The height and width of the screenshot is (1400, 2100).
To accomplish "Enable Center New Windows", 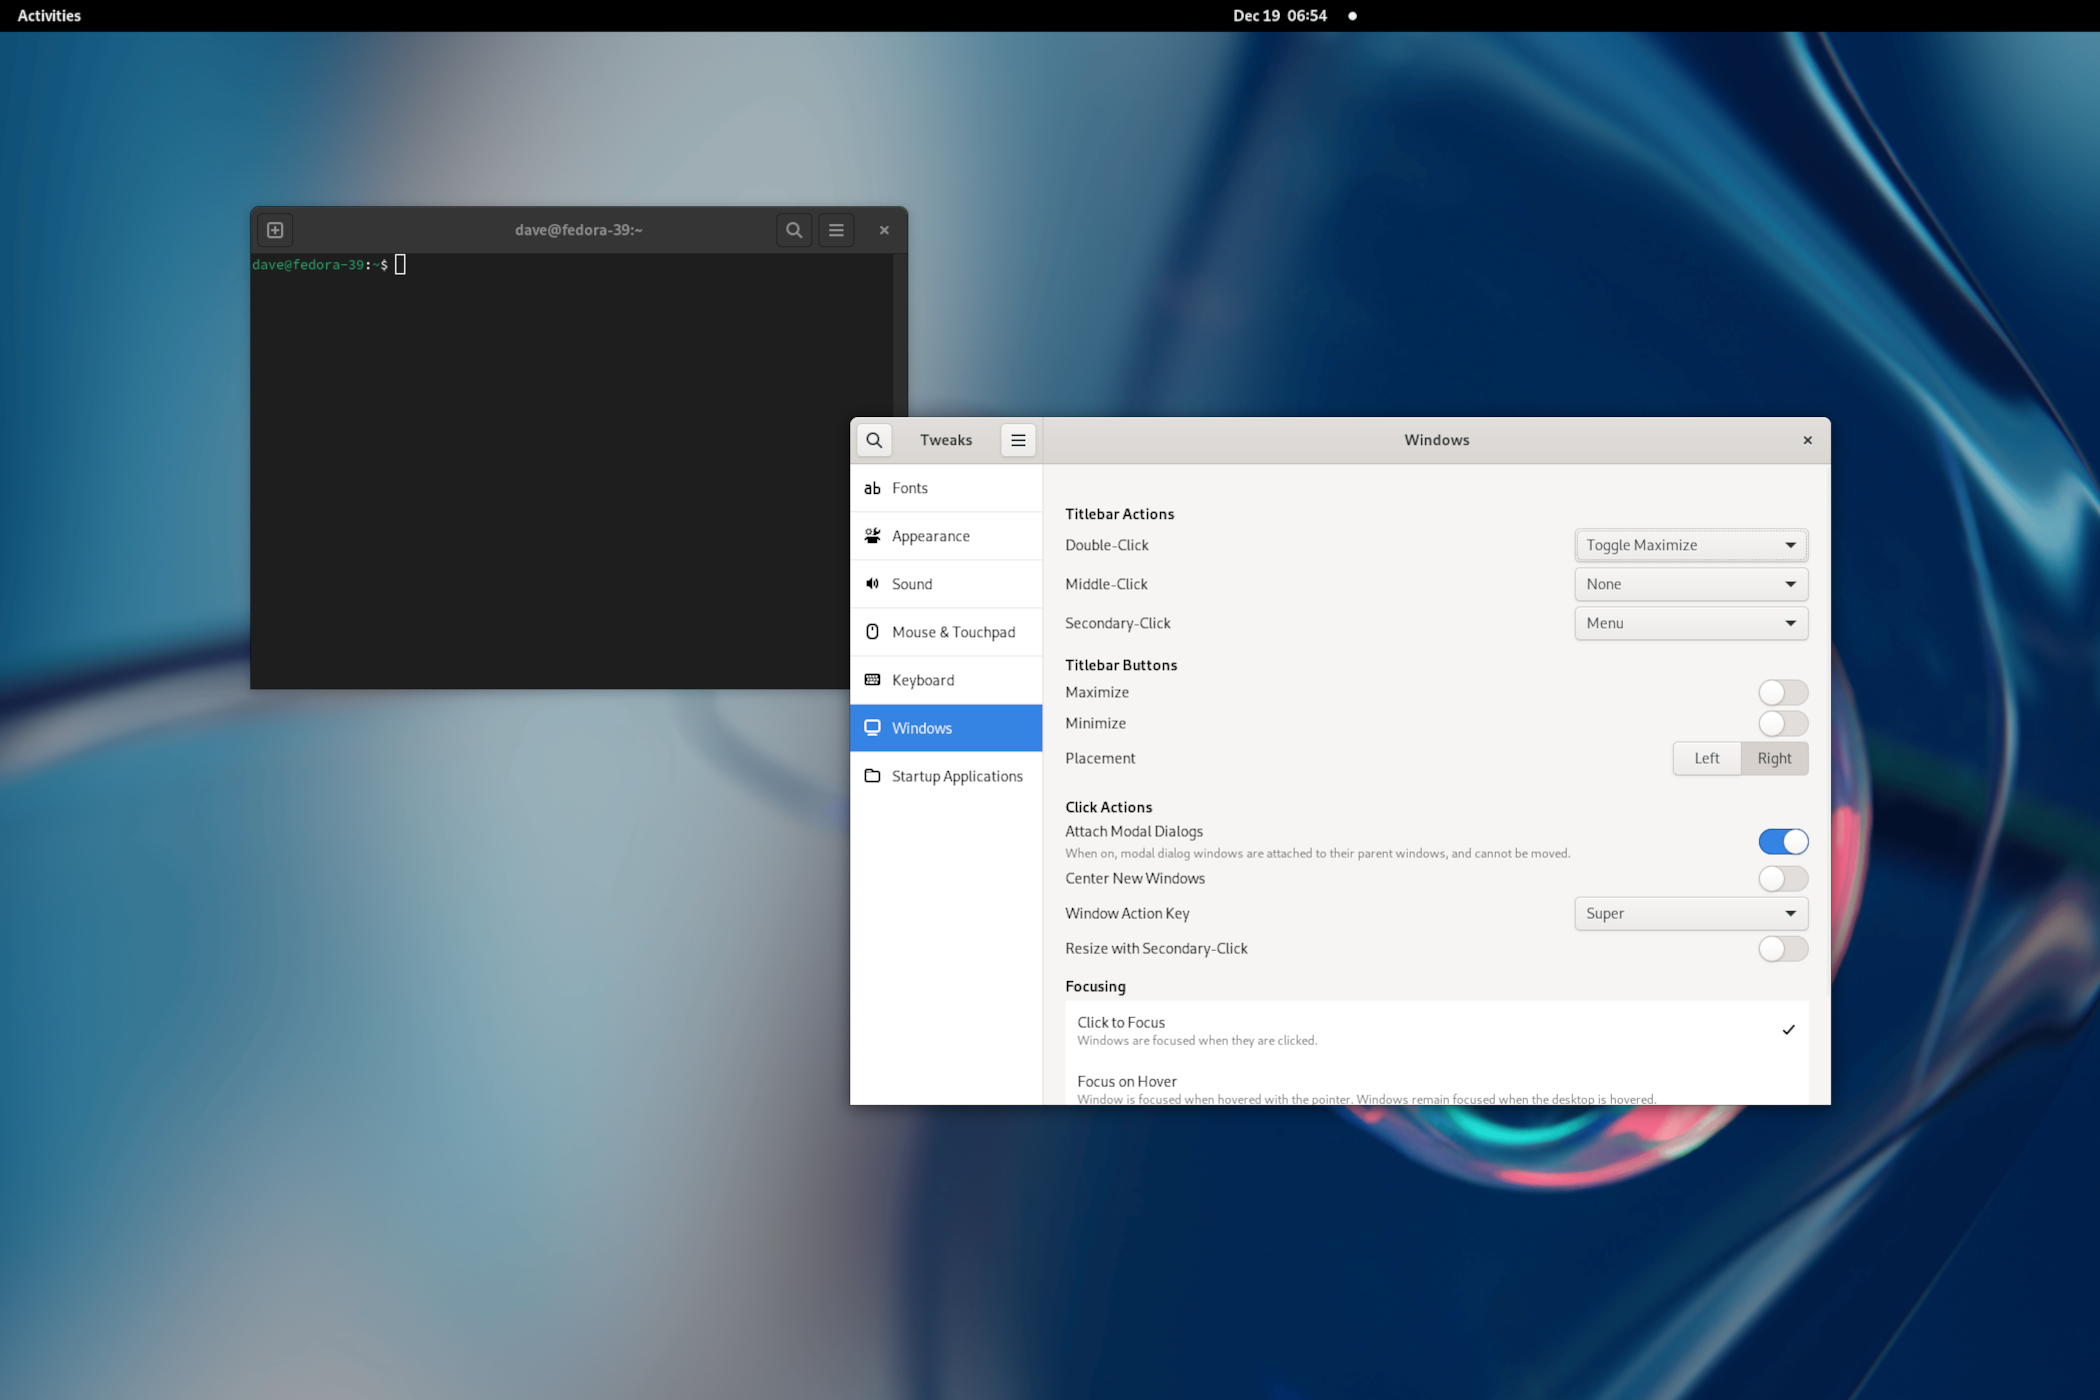I will pos(1783,878).
